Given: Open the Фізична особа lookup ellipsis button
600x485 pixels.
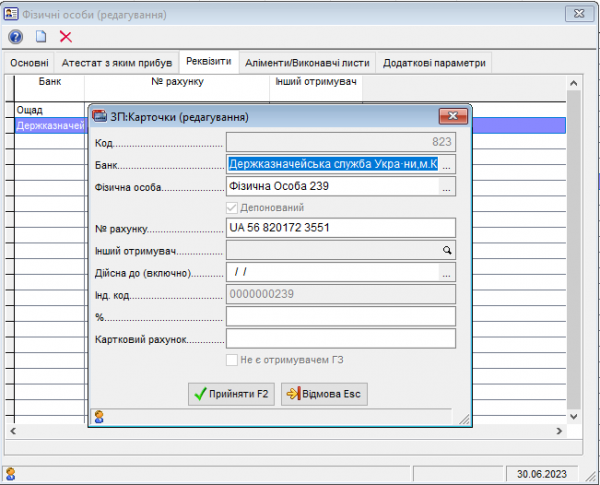Looking at the screenshot, I should coord(447,186).
